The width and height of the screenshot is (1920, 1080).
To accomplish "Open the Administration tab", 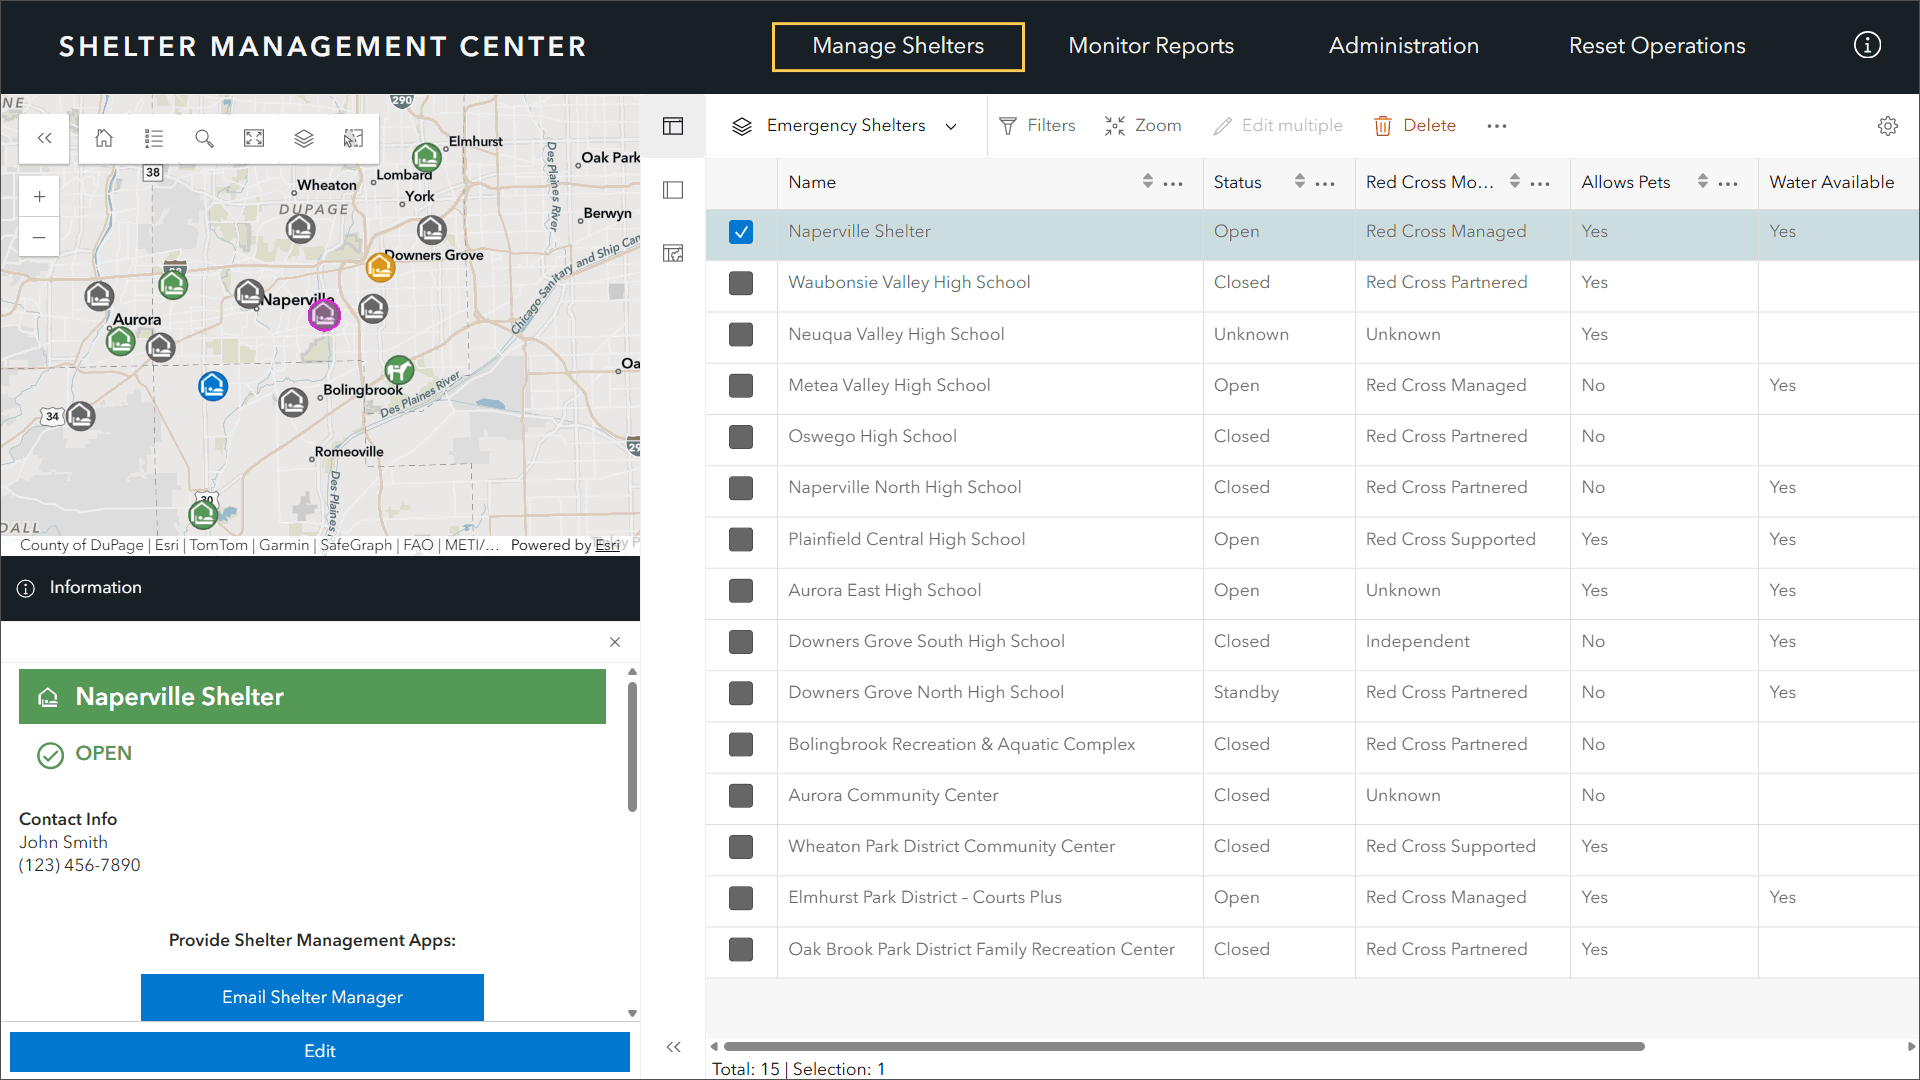I will [x=1403, y=46].
